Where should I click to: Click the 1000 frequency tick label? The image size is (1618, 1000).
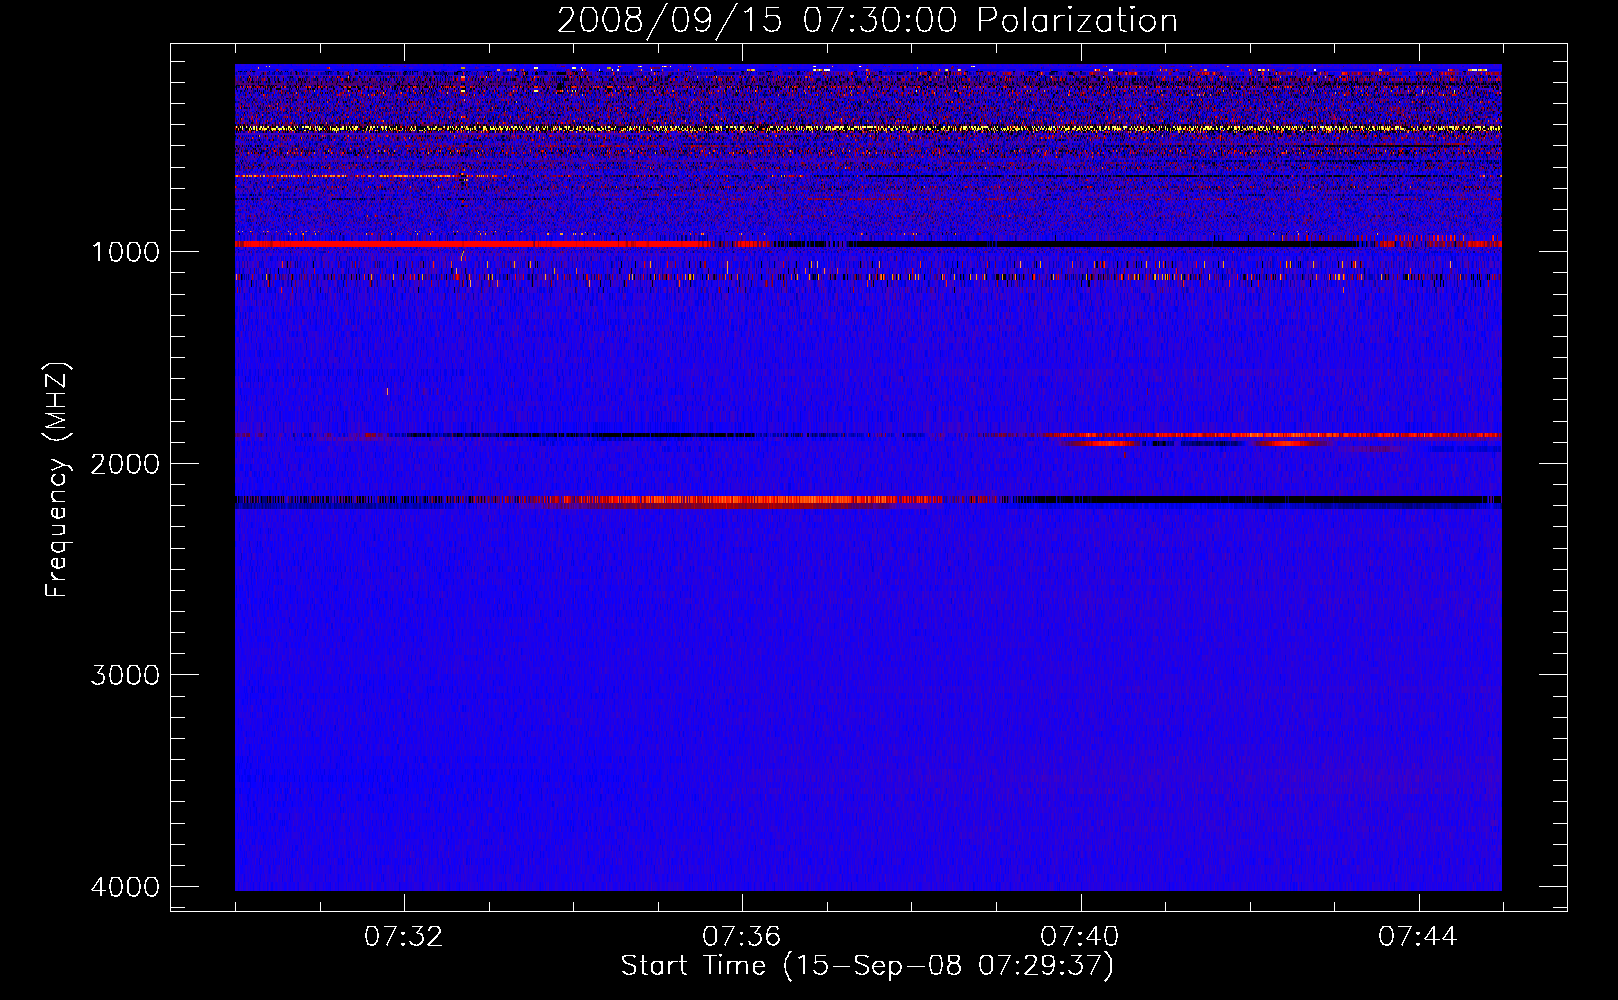tap(125, 251)
